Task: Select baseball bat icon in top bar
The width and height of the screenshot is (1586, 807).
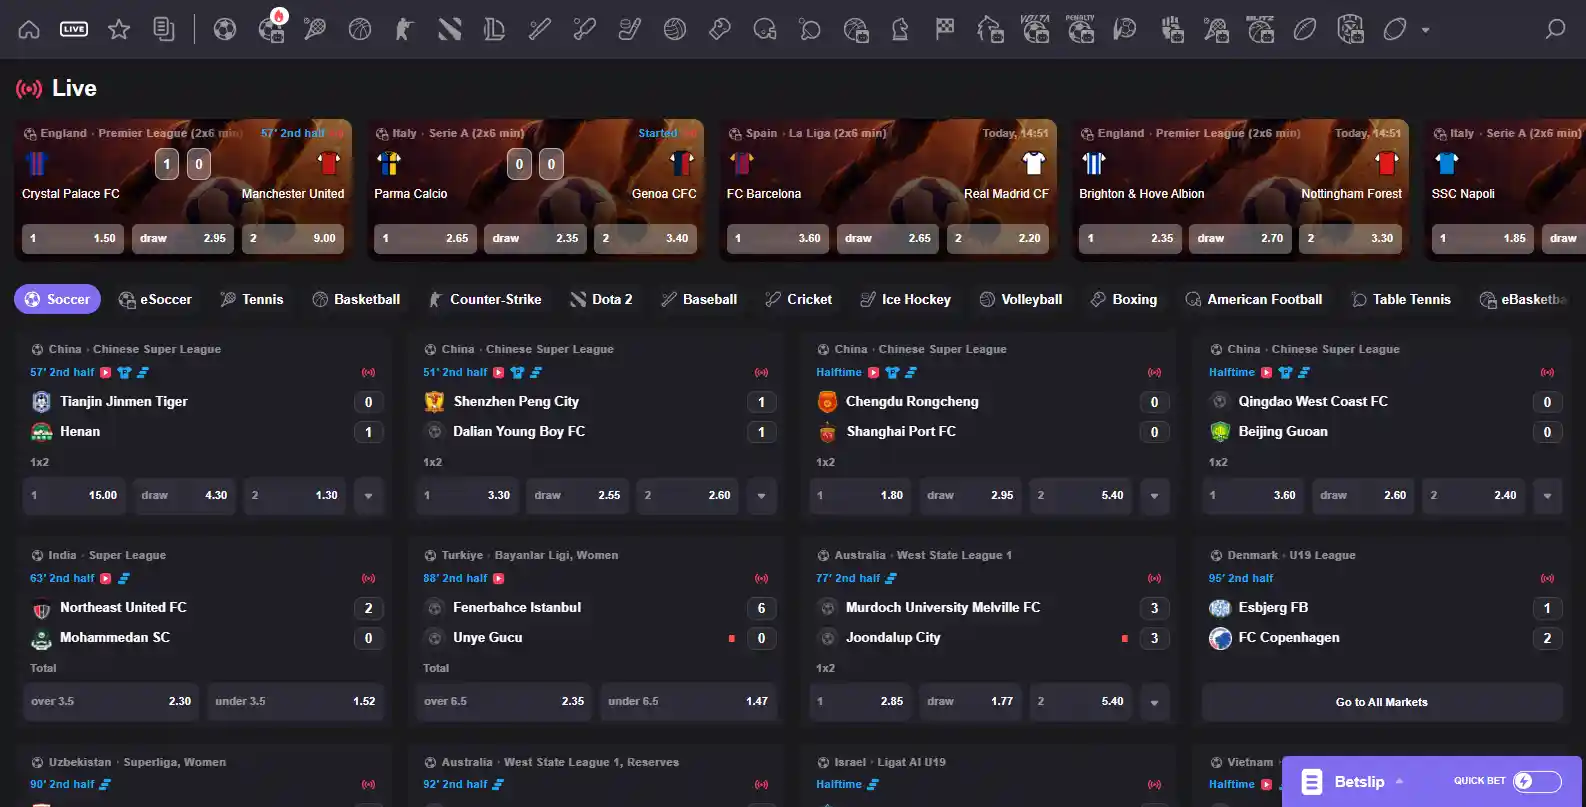Action: [540, 29]
